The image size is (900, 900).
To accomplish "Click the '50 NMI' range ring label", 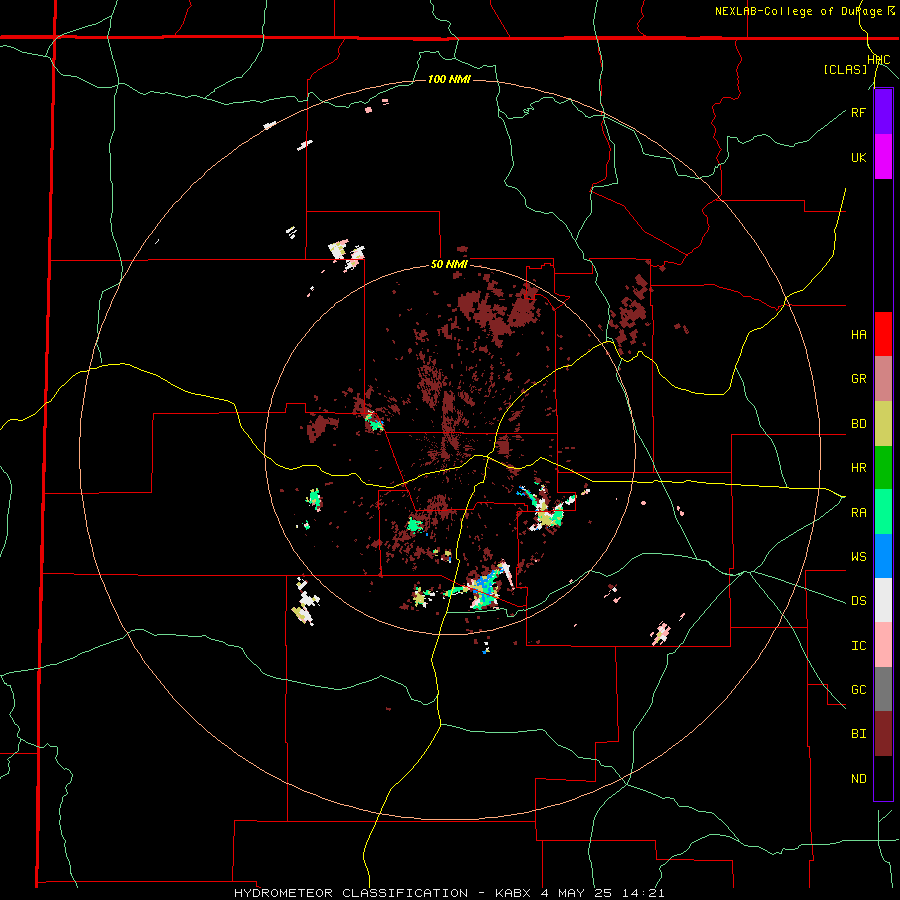I will pyautogui.click(x=449, y=264).
